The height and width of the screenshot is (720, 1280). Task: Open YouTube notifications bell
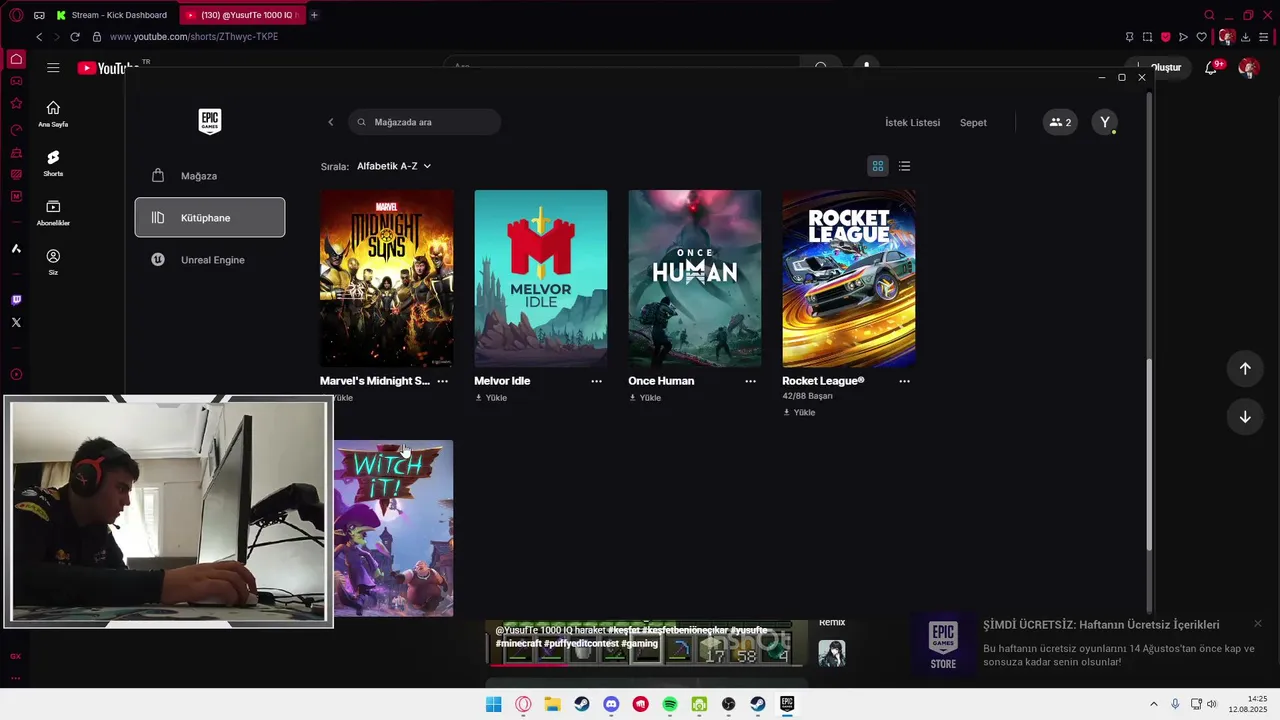(1211, 68)
